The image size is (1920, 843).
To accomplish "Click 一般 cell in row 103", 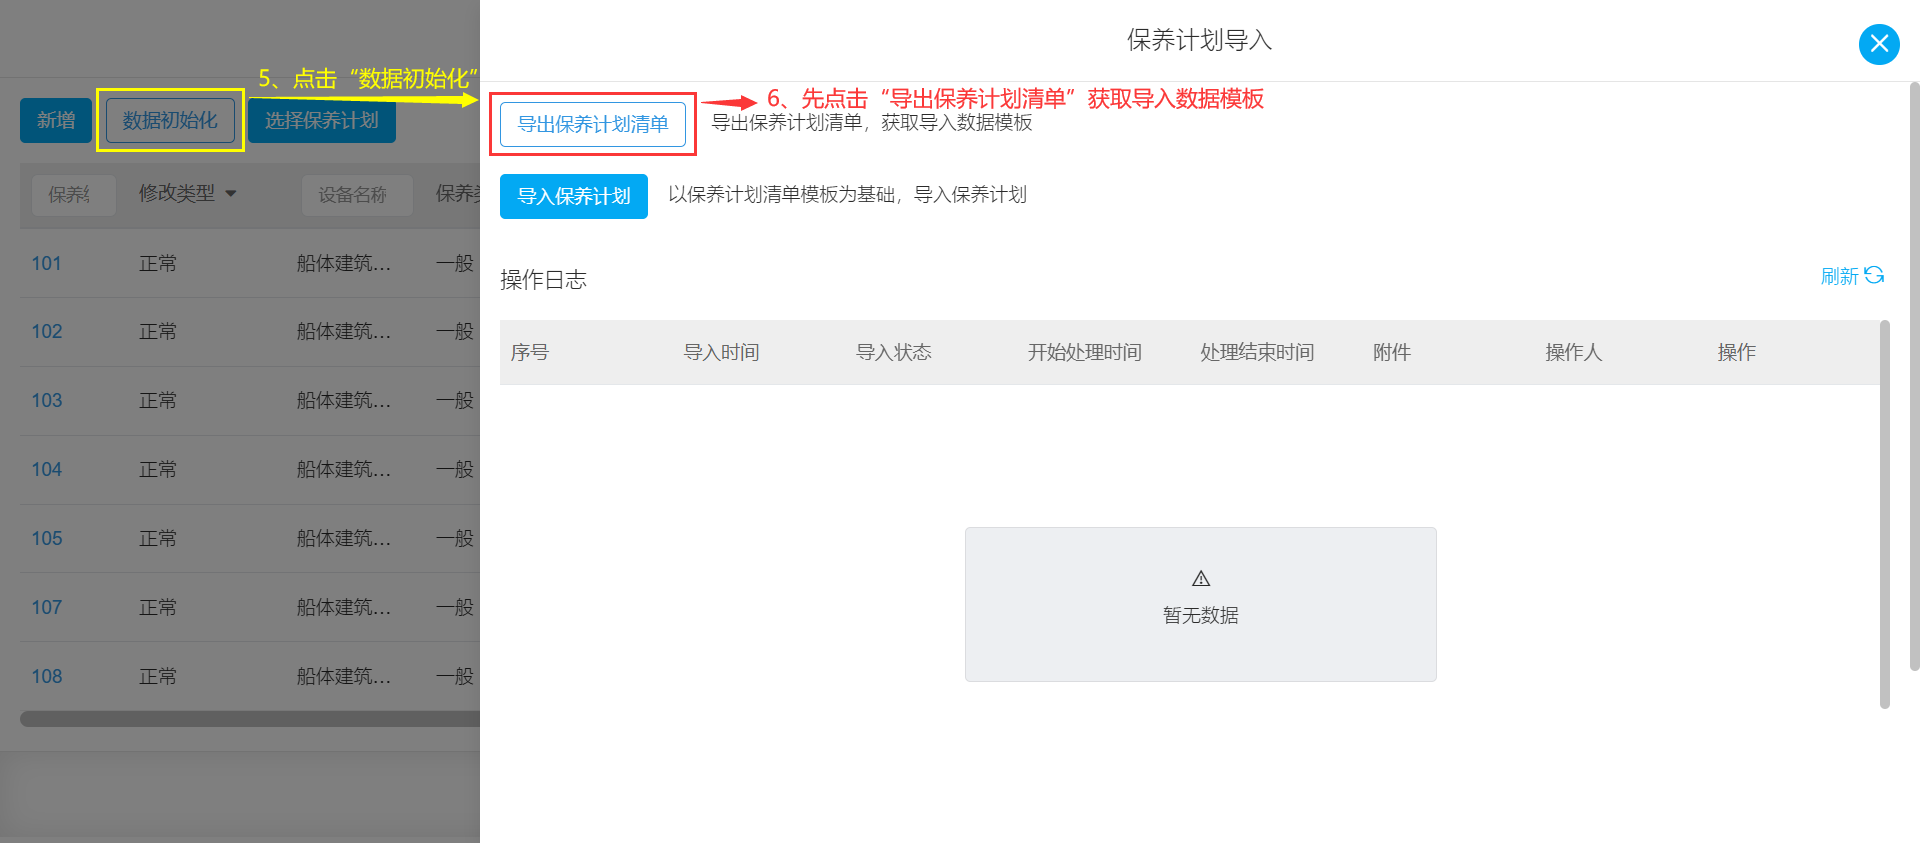I will point(455,400).
